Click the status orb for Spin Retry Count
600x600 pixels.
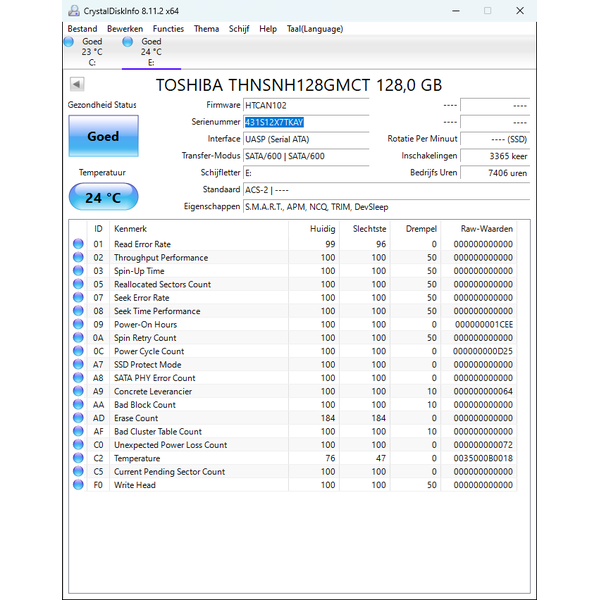click(x=78, y=338)
